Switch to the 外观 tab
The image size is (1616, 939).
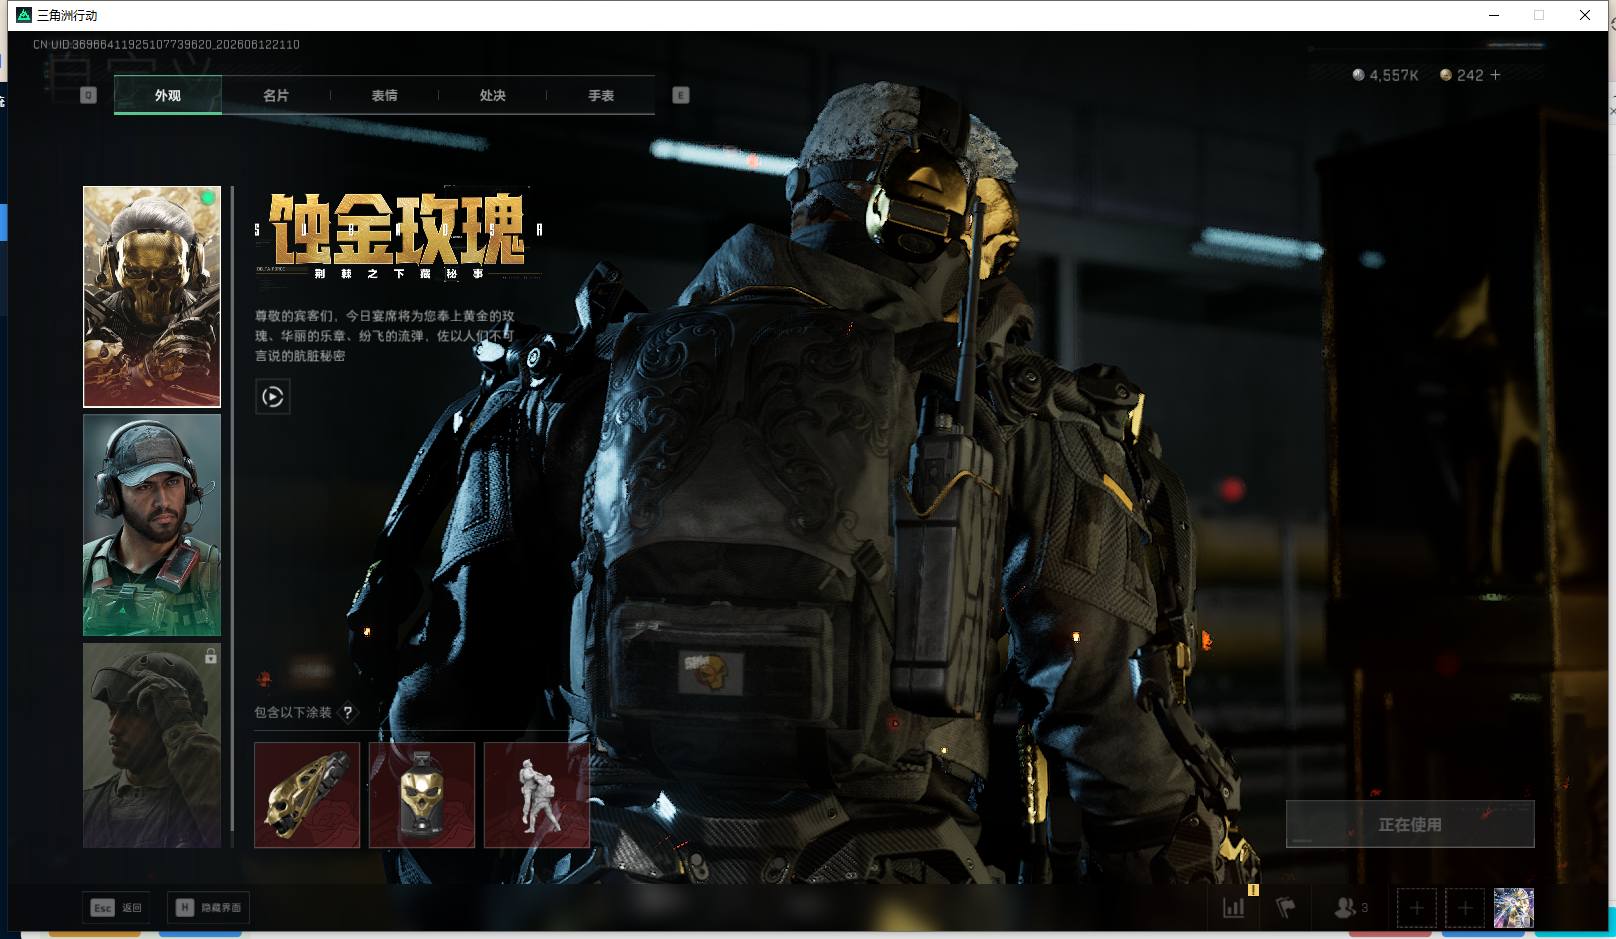point(168,95)
